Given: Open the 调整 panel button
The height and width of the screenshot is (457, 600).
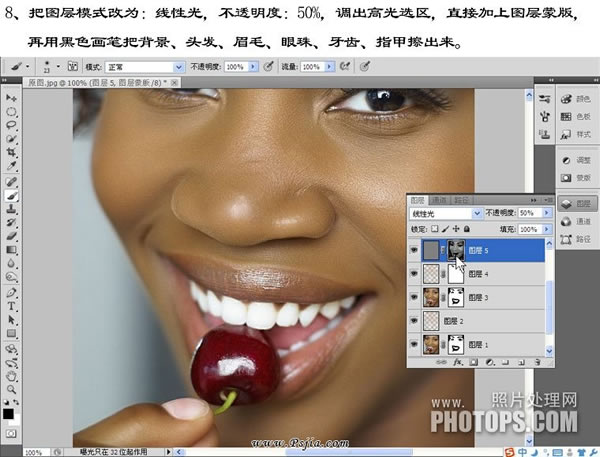Looking at the screenshot, I should 576,160.
